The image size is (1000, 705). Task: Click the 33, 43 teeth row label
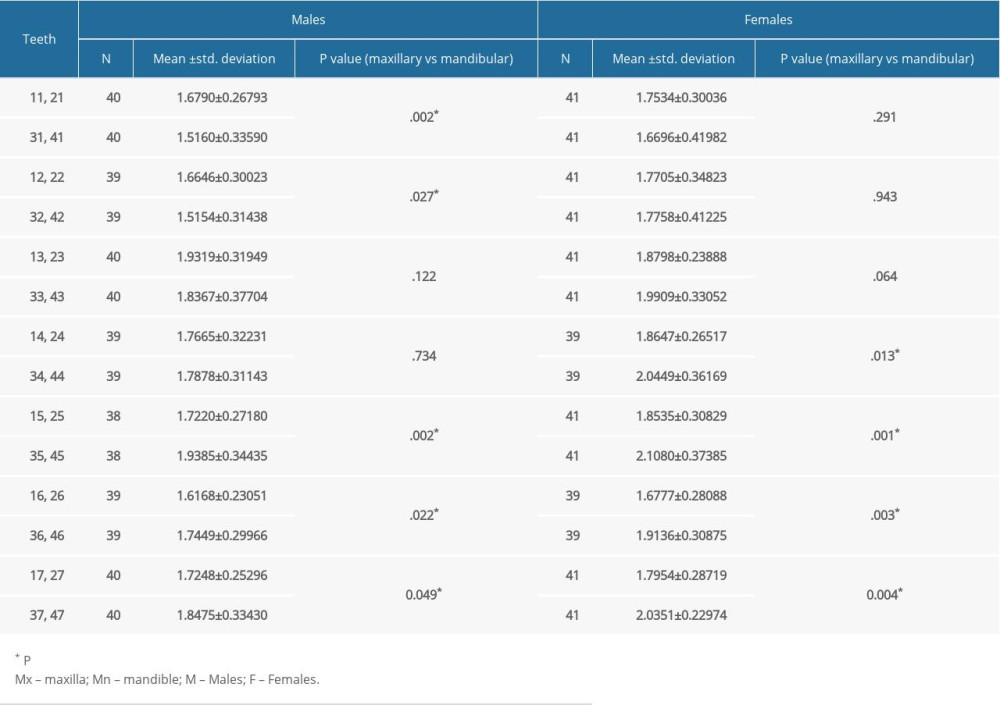pos(39,297)
